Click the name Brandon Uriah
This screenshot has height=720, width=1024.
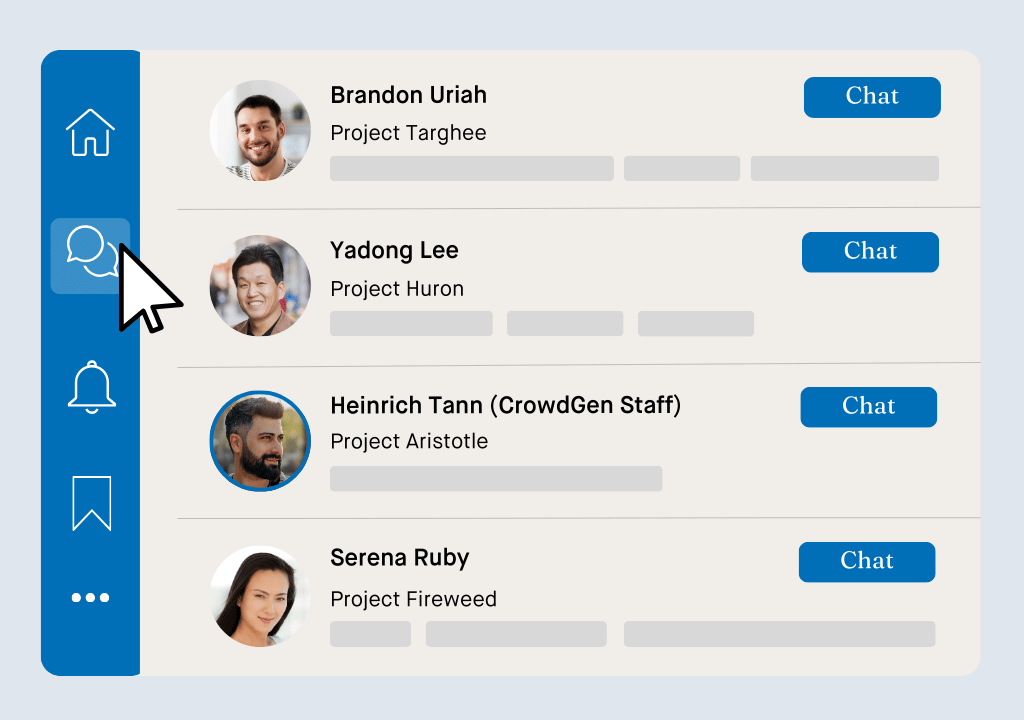point(408,95)
